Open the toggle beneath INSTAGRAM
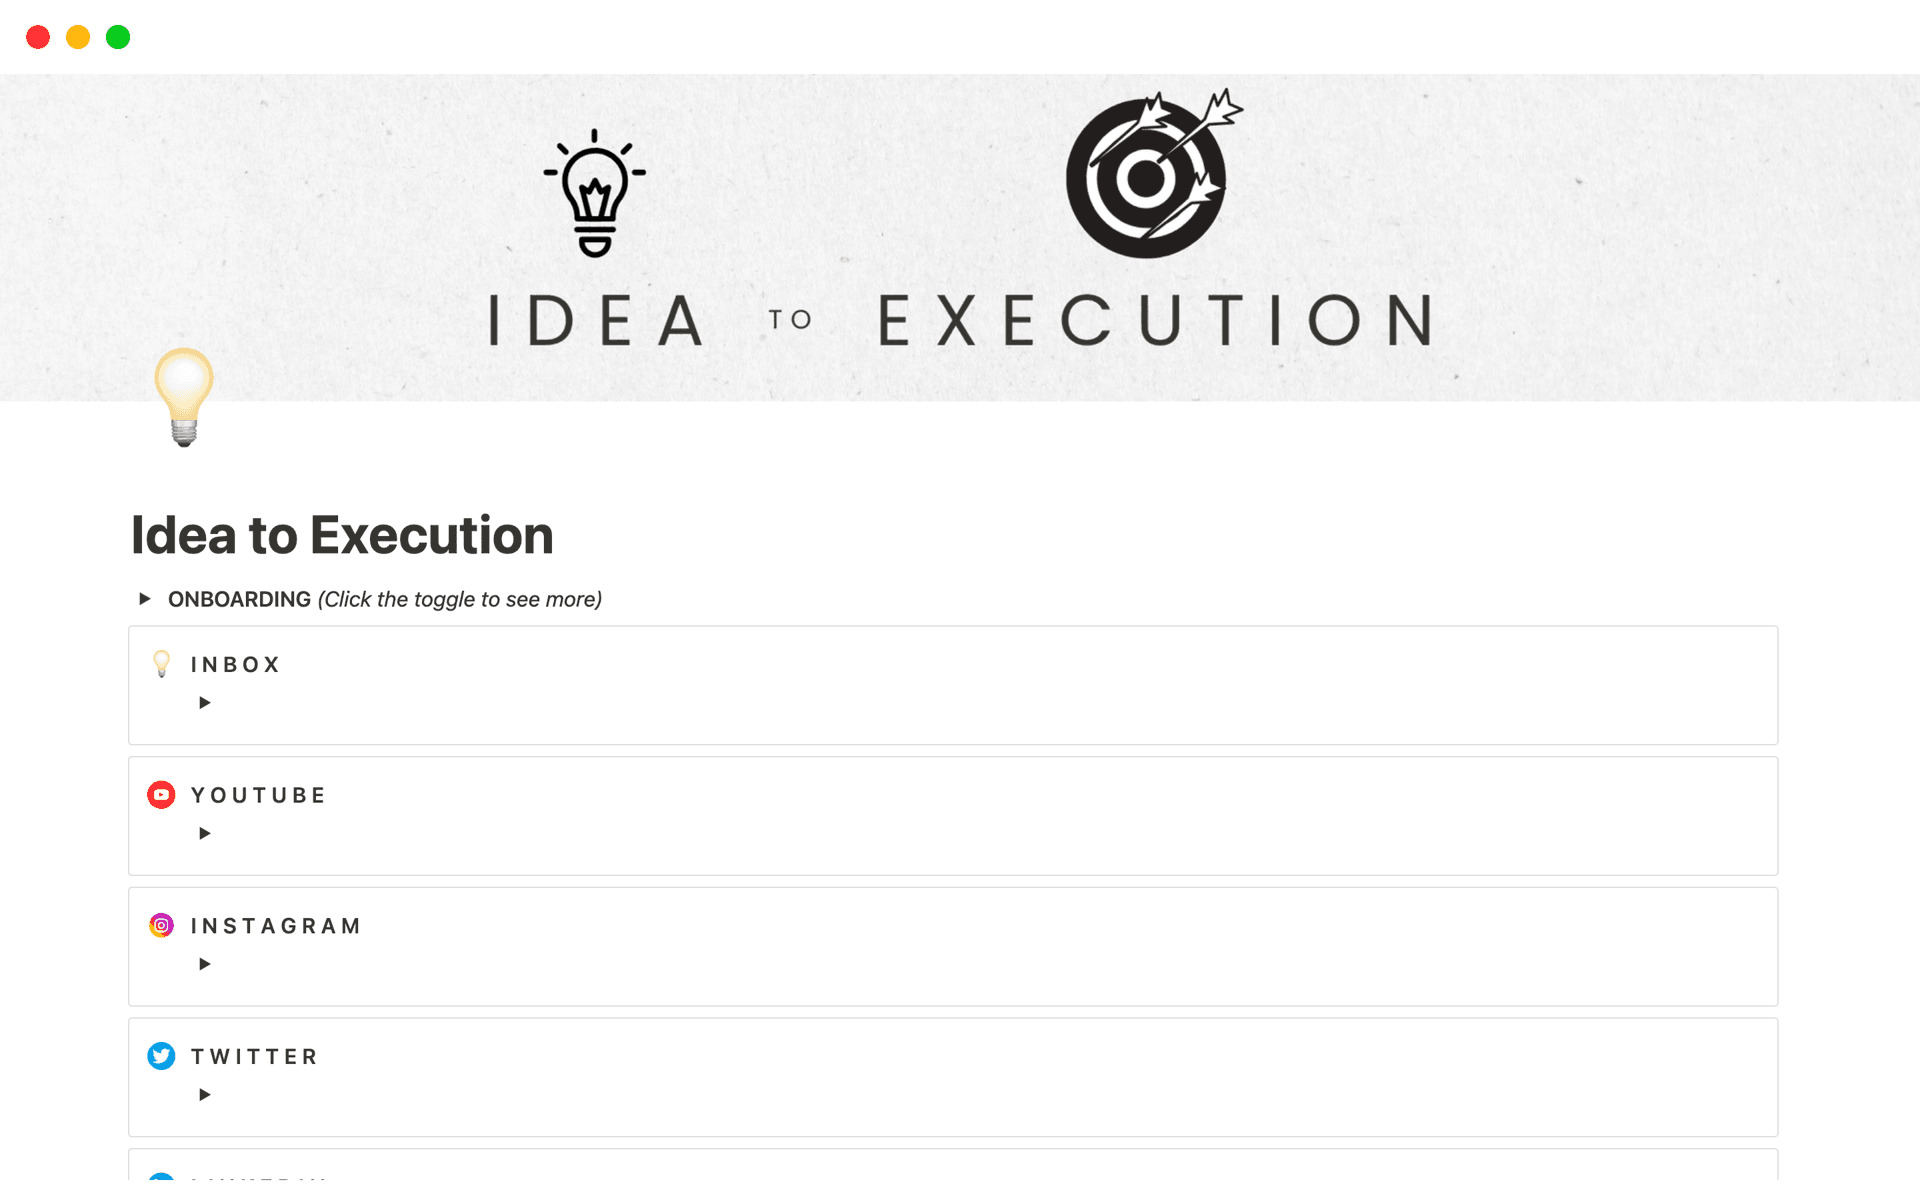The width and height of the screenshot is (1920, 1200). [205, 964]
